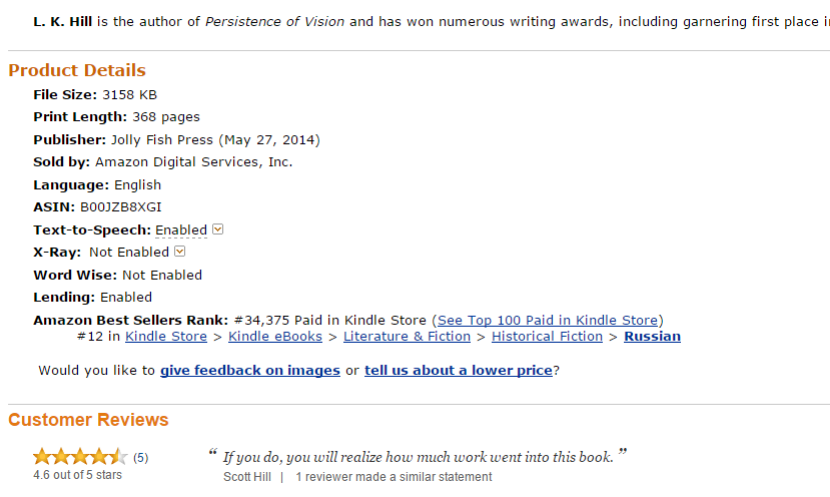Click 1 reviewer made a similar statement
The image size is (830, 497).
393,477
